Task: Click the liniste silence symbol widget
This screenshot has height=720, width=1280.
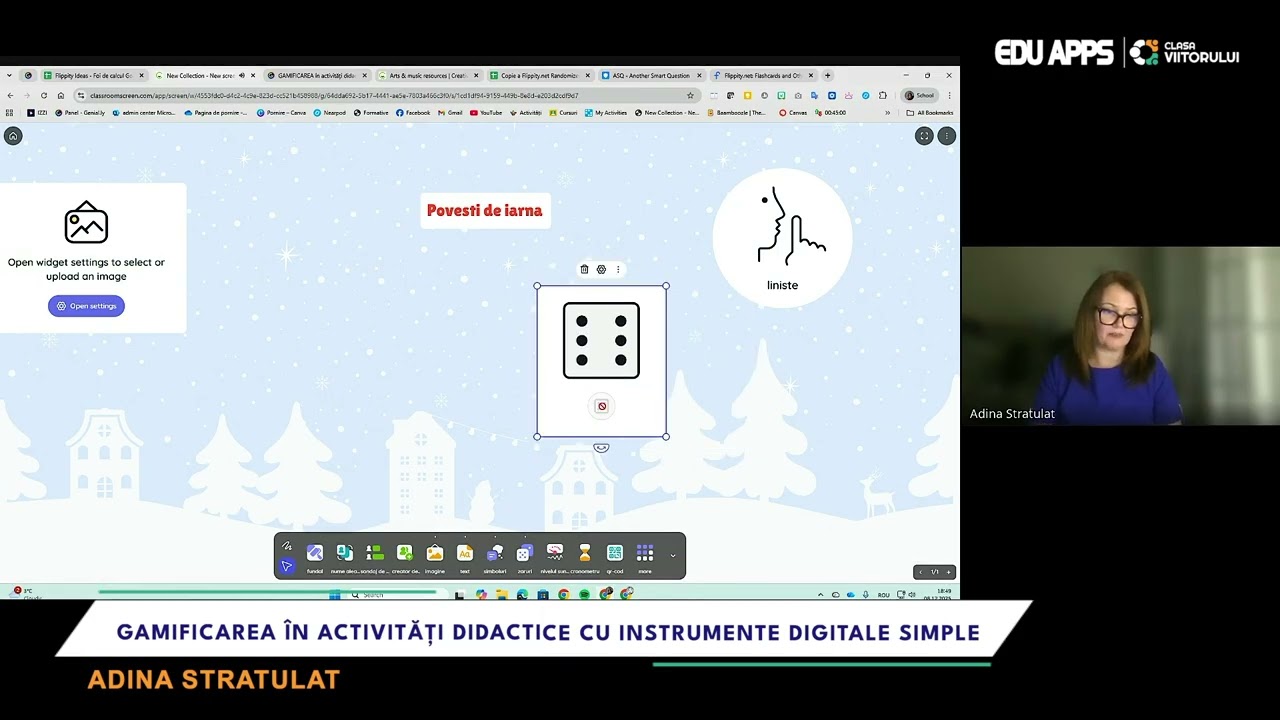Action: (x=782, y=238)
